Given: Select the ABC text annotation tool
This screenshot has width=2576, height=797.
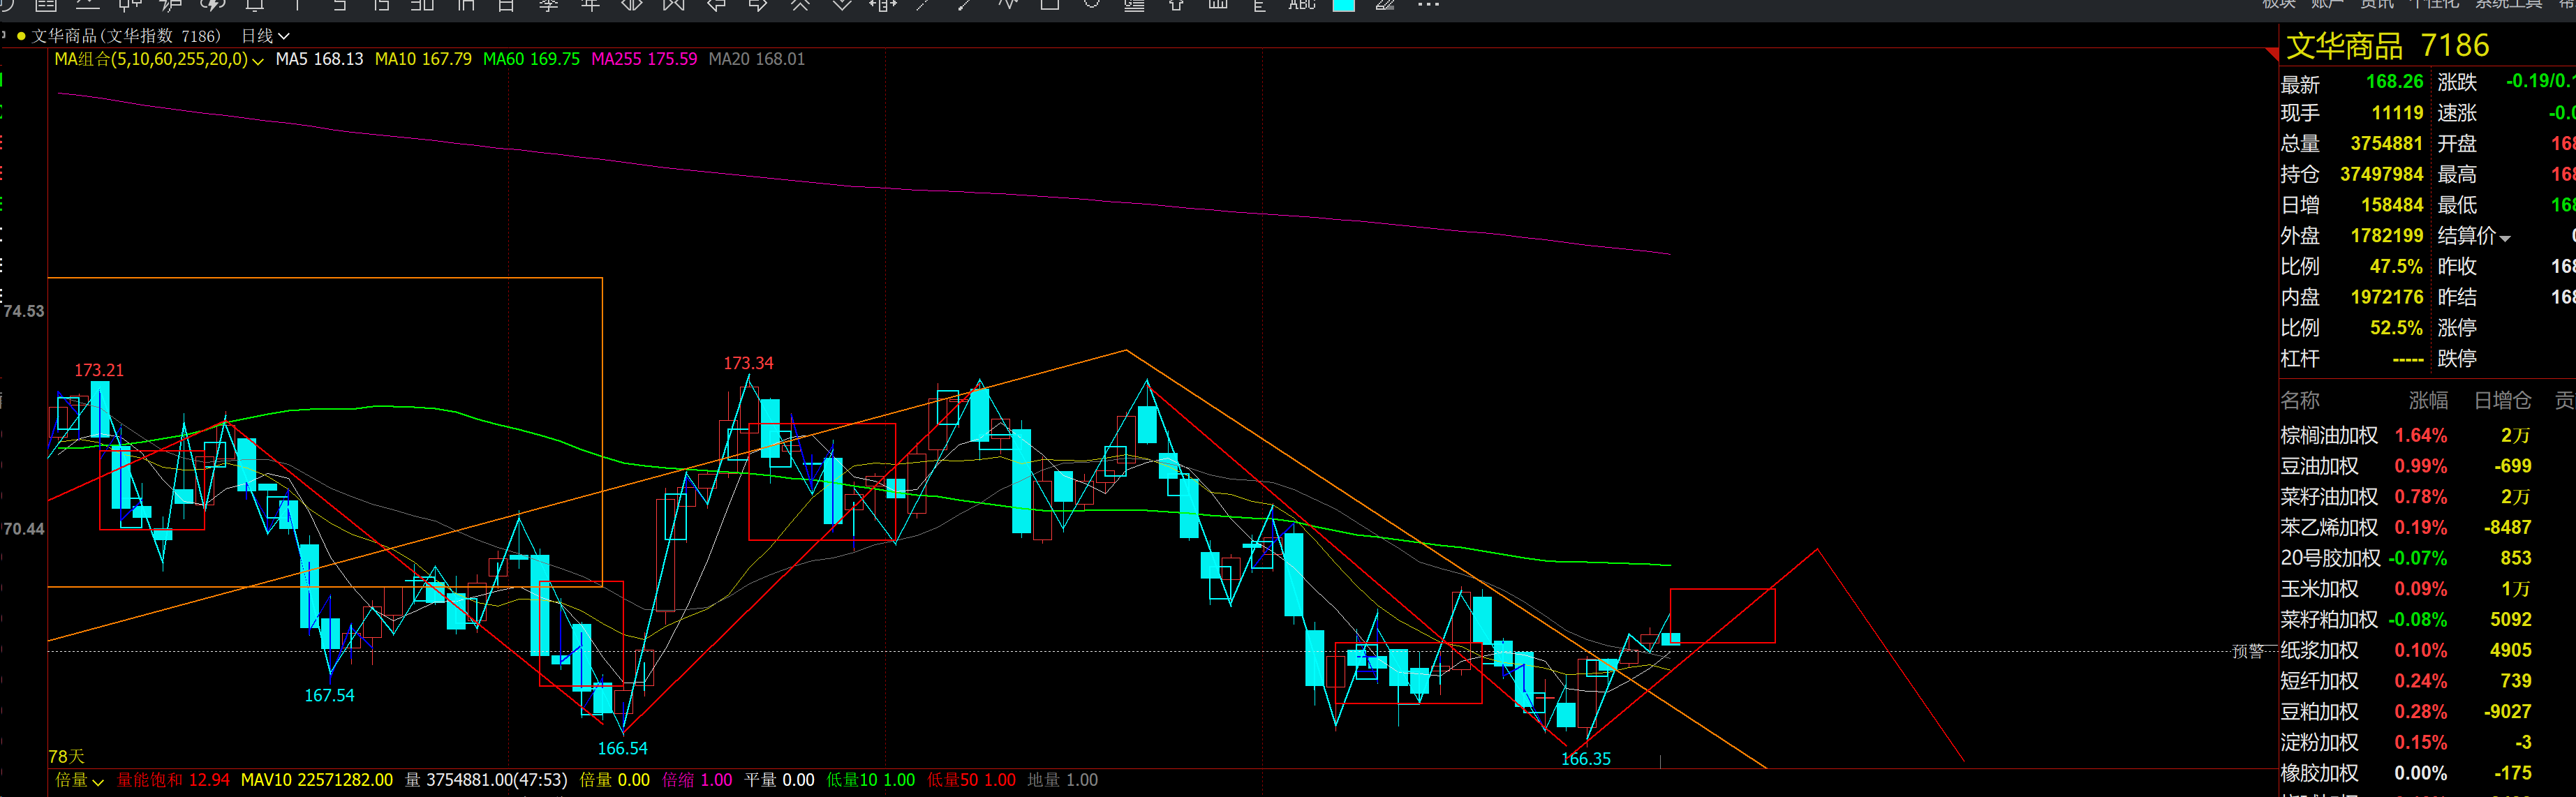Looking at the screenshot, I should point(1302,5).
